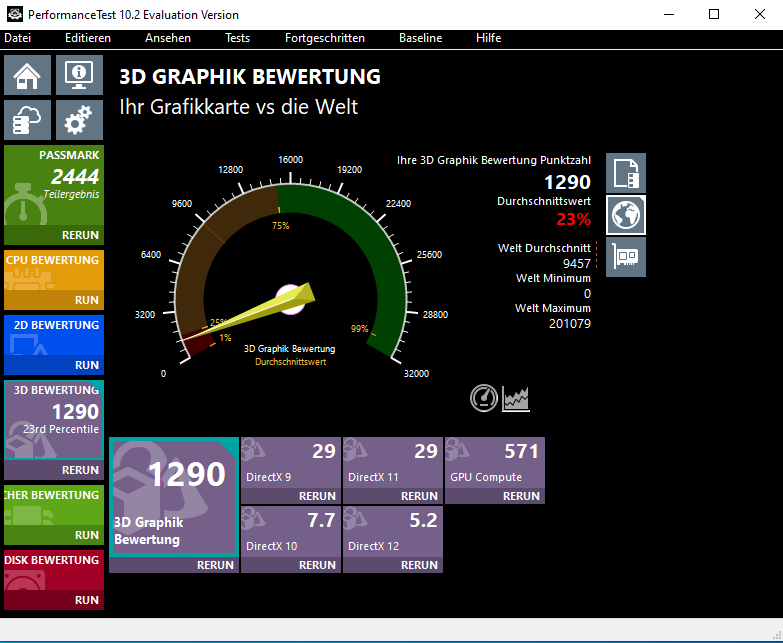The height and width of the screenshot is (643, 783).
Task: Open the cloud baseline manager icon
Action: [x=27, y=120]
